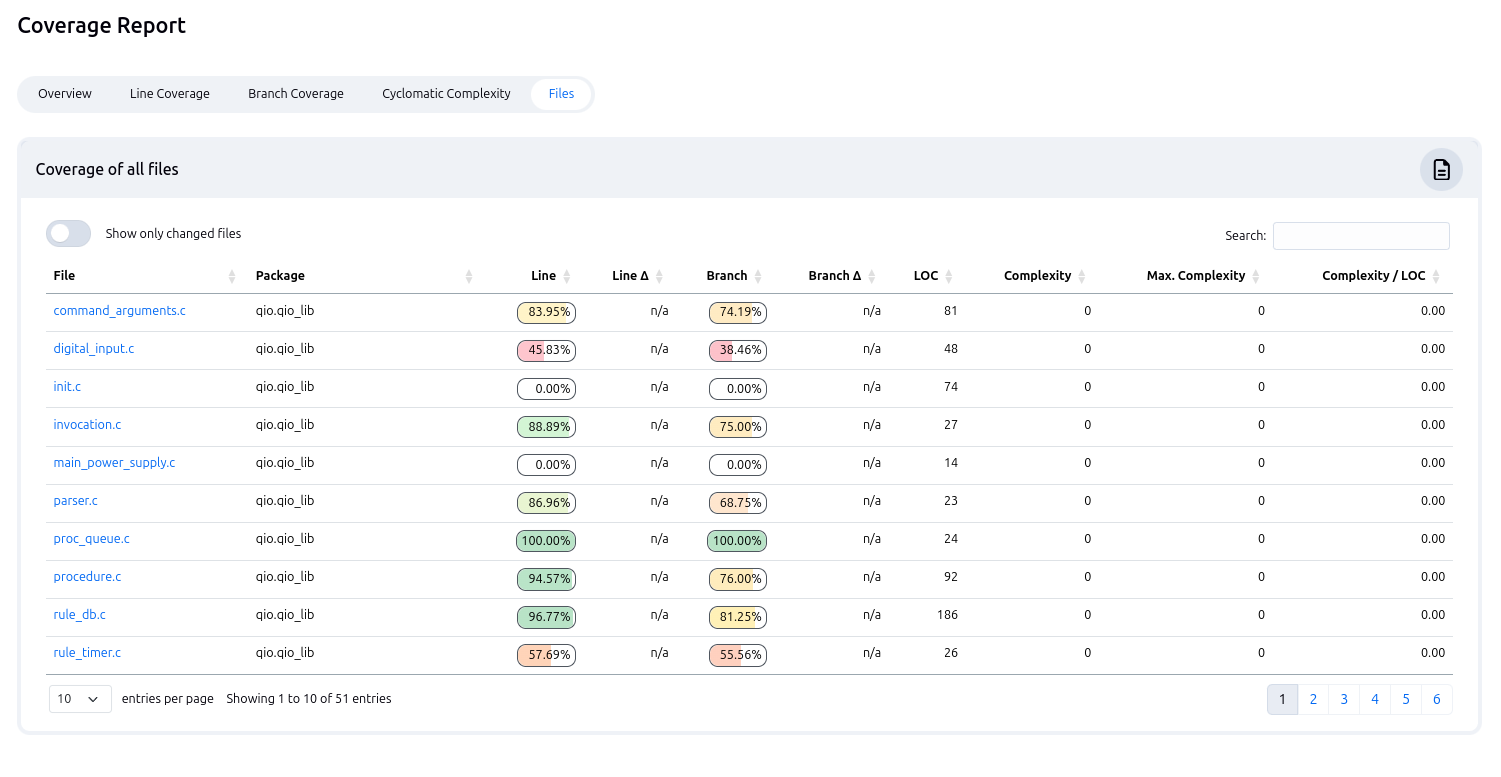Click the LOC value 14
Image resolution: width=1501 pixels, height=777 pixels.
coord(951,463)
